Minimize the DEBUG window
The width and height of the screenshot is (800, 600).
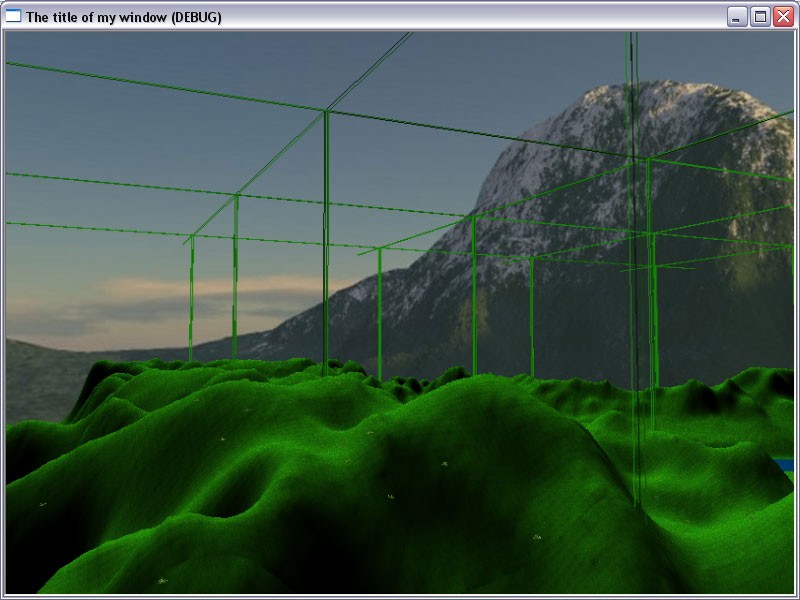coord(737,17)
